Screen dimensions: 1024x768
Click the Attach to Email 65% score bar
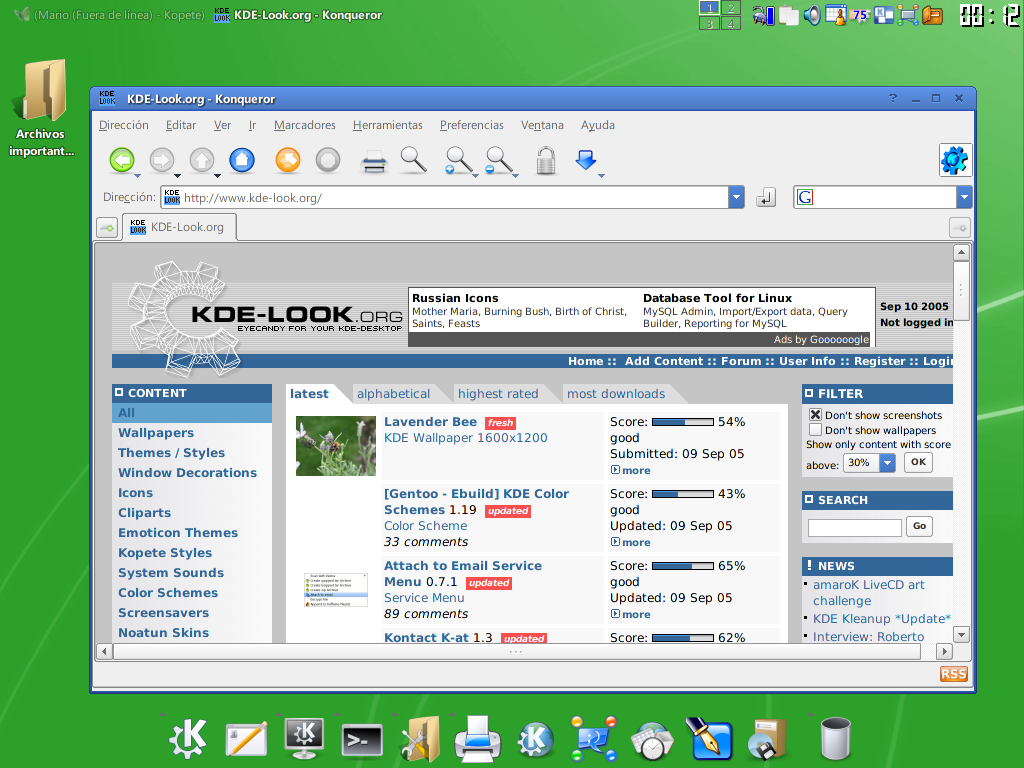(x=682, y=566)
